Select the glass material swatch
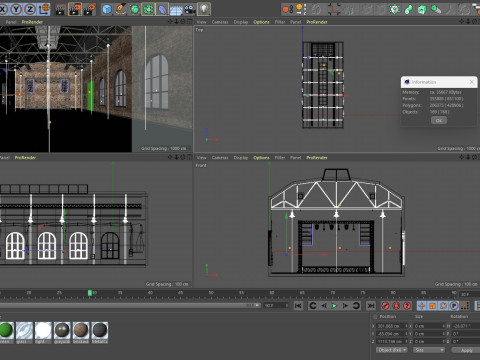480x360 pixels. coord(24,330)
